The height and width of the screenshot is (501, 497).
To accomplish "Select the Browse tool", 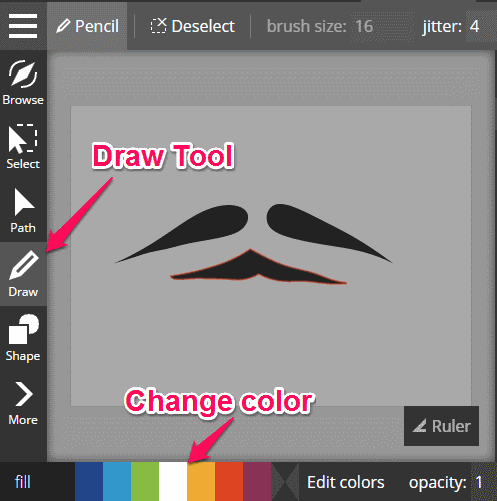I will point(23,82).
